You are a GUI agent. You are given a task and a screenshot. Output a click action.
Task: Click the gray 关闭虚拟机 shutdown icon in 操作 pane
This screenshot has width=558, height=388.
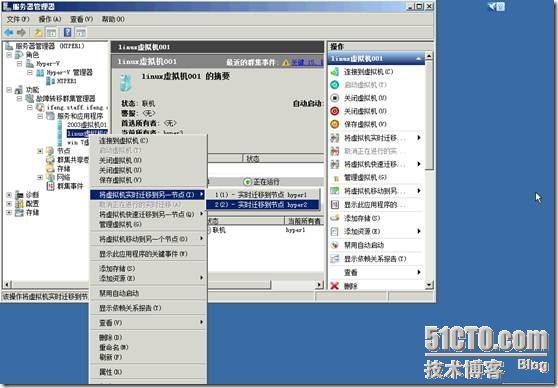[335, 98]
